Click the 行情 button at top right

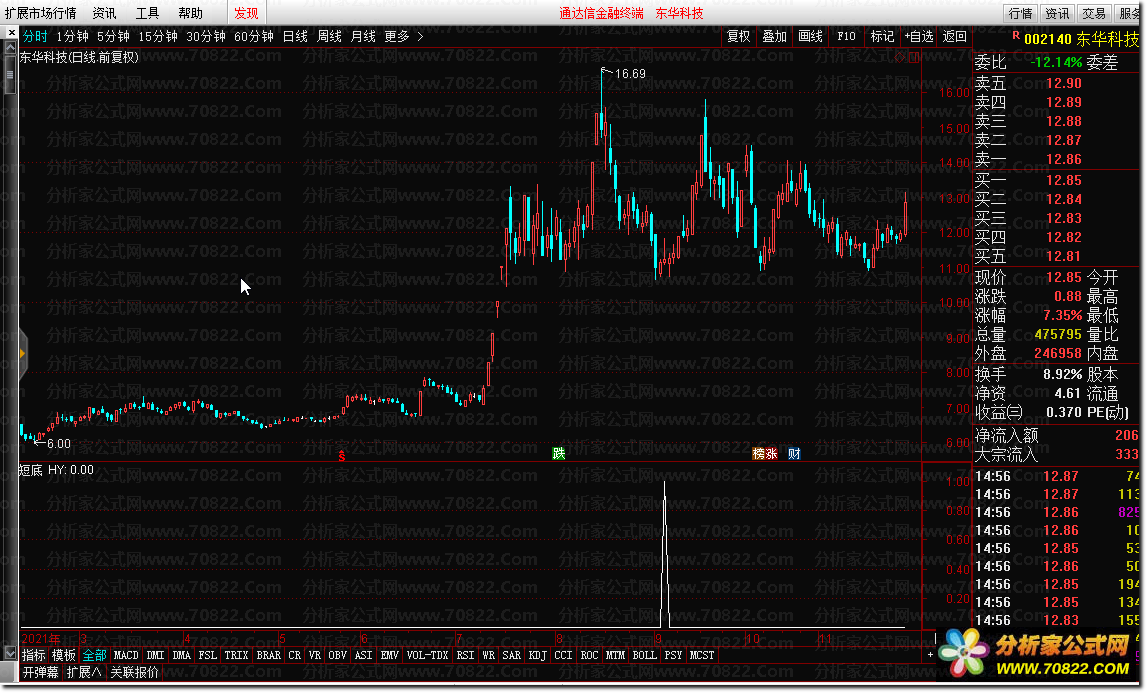1020,13
